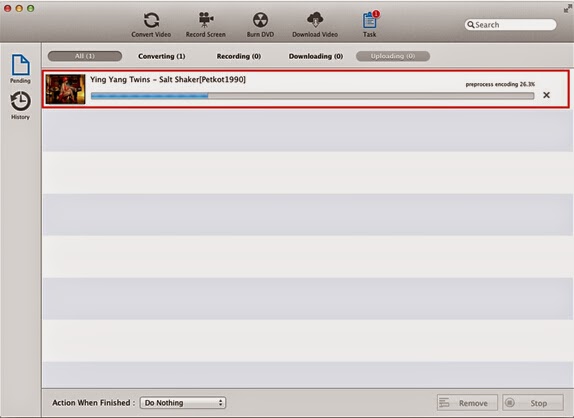The width and height of the screenshot is (574, 418).
Task: Click the Action When Finished label
Action: pos(93,403)
